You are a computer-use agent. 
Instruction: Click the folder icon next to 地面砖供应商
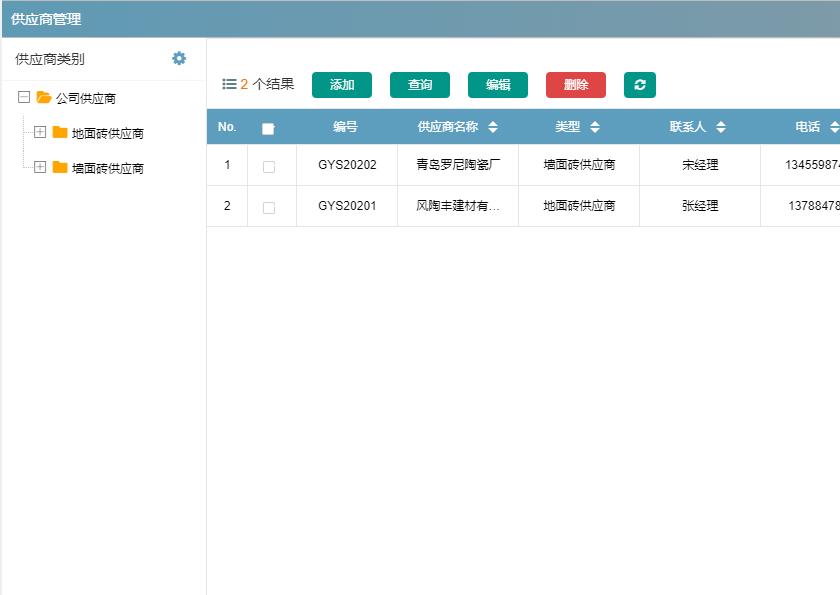coord(61,131)
